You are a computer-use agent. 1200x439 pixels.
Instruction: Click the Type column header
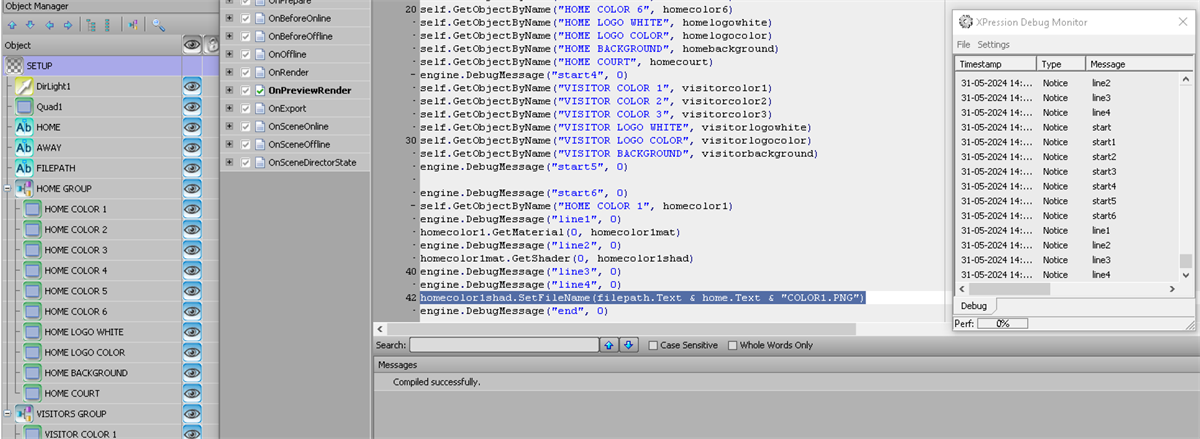[1061, 64]
